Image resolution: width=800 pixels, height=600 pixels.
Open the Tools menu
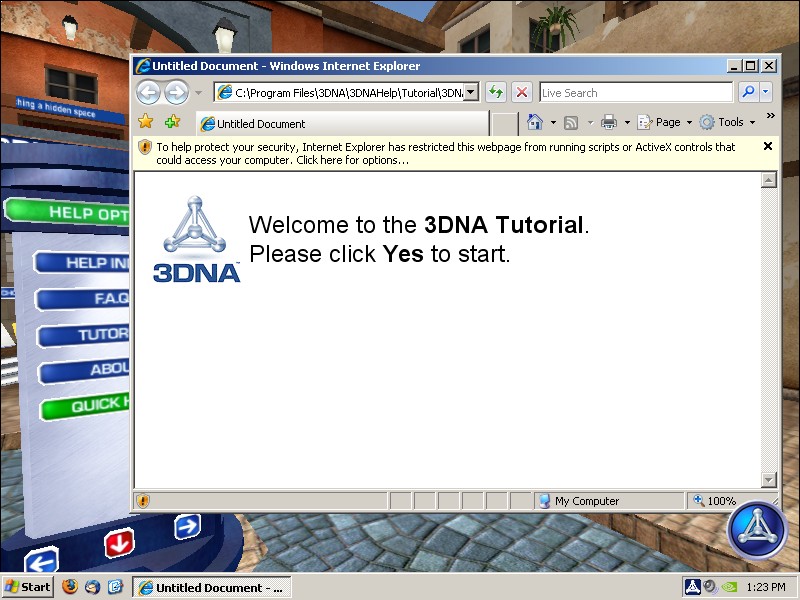(x=727, y=122)
